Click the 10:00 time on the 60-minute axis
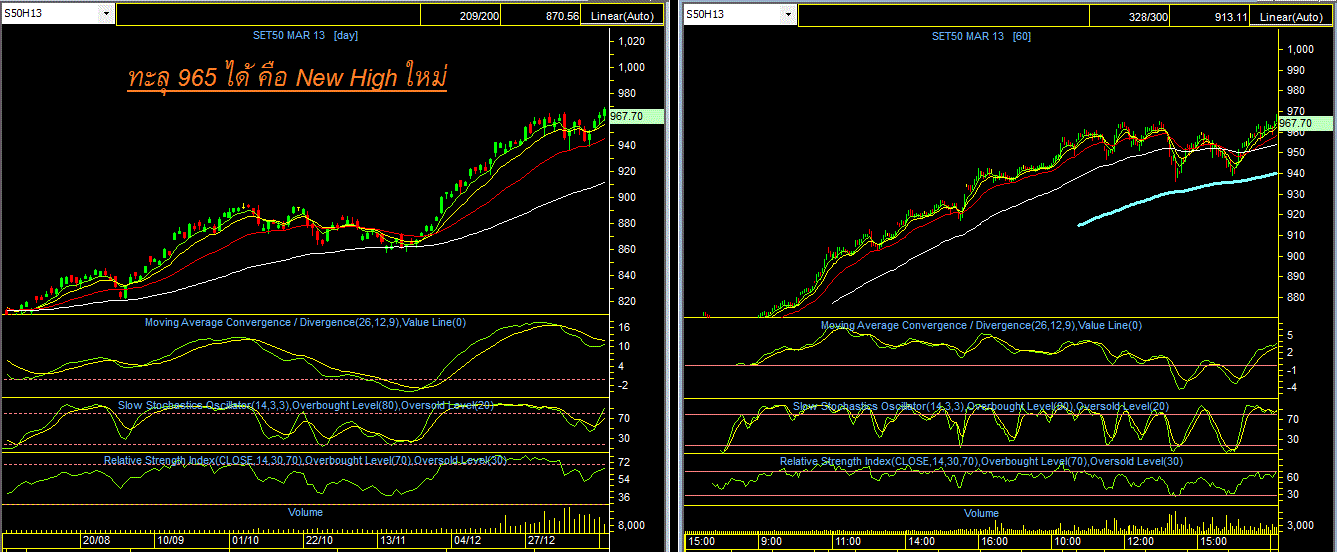 1069,541
